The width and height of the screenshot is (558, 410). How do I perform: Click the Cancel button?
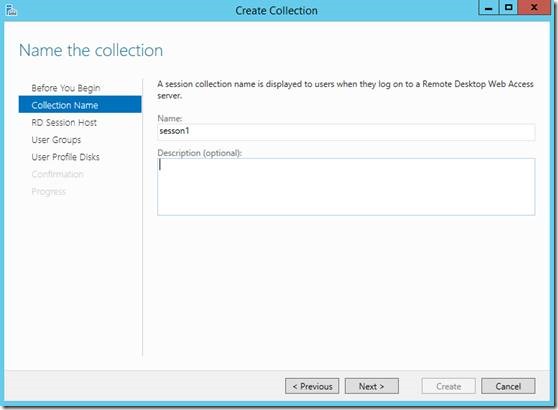tap(508, 386)
